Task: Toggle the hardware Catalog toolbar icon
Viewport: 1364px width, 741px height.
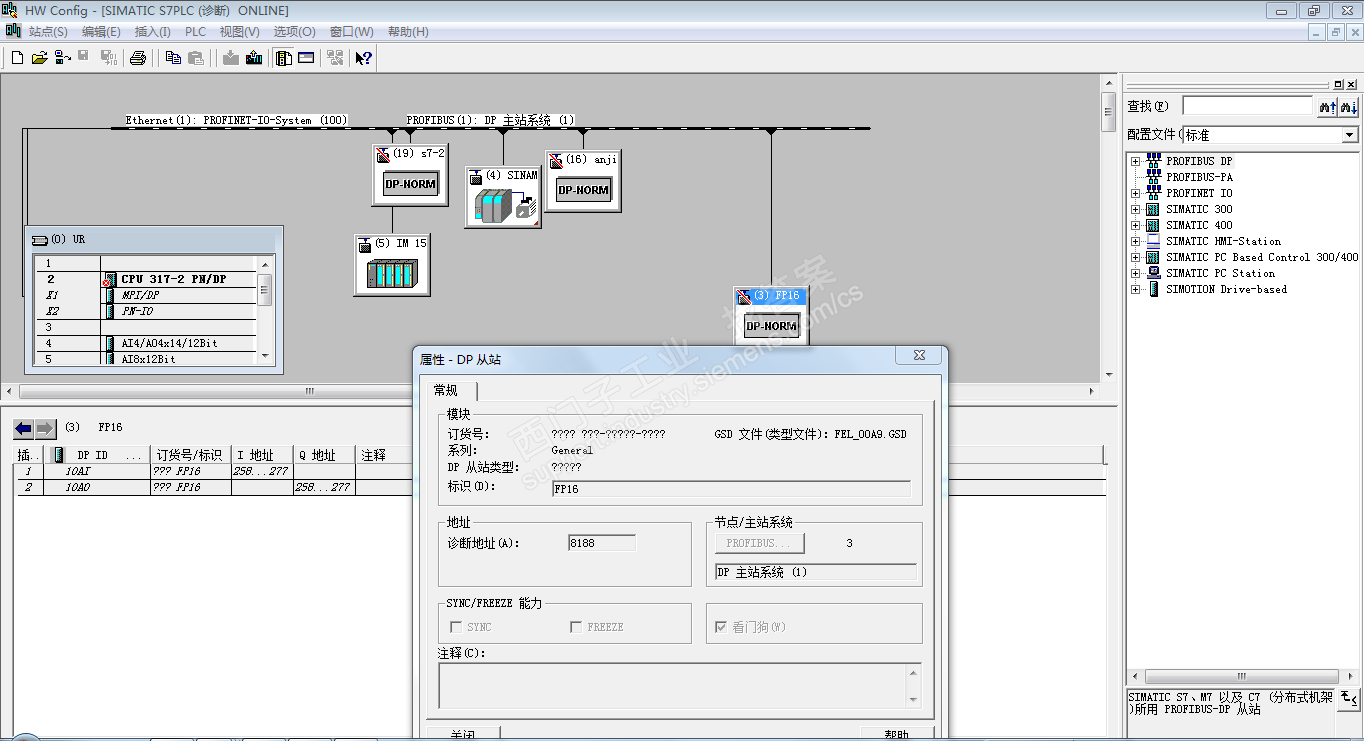Action: click(284, 58)
